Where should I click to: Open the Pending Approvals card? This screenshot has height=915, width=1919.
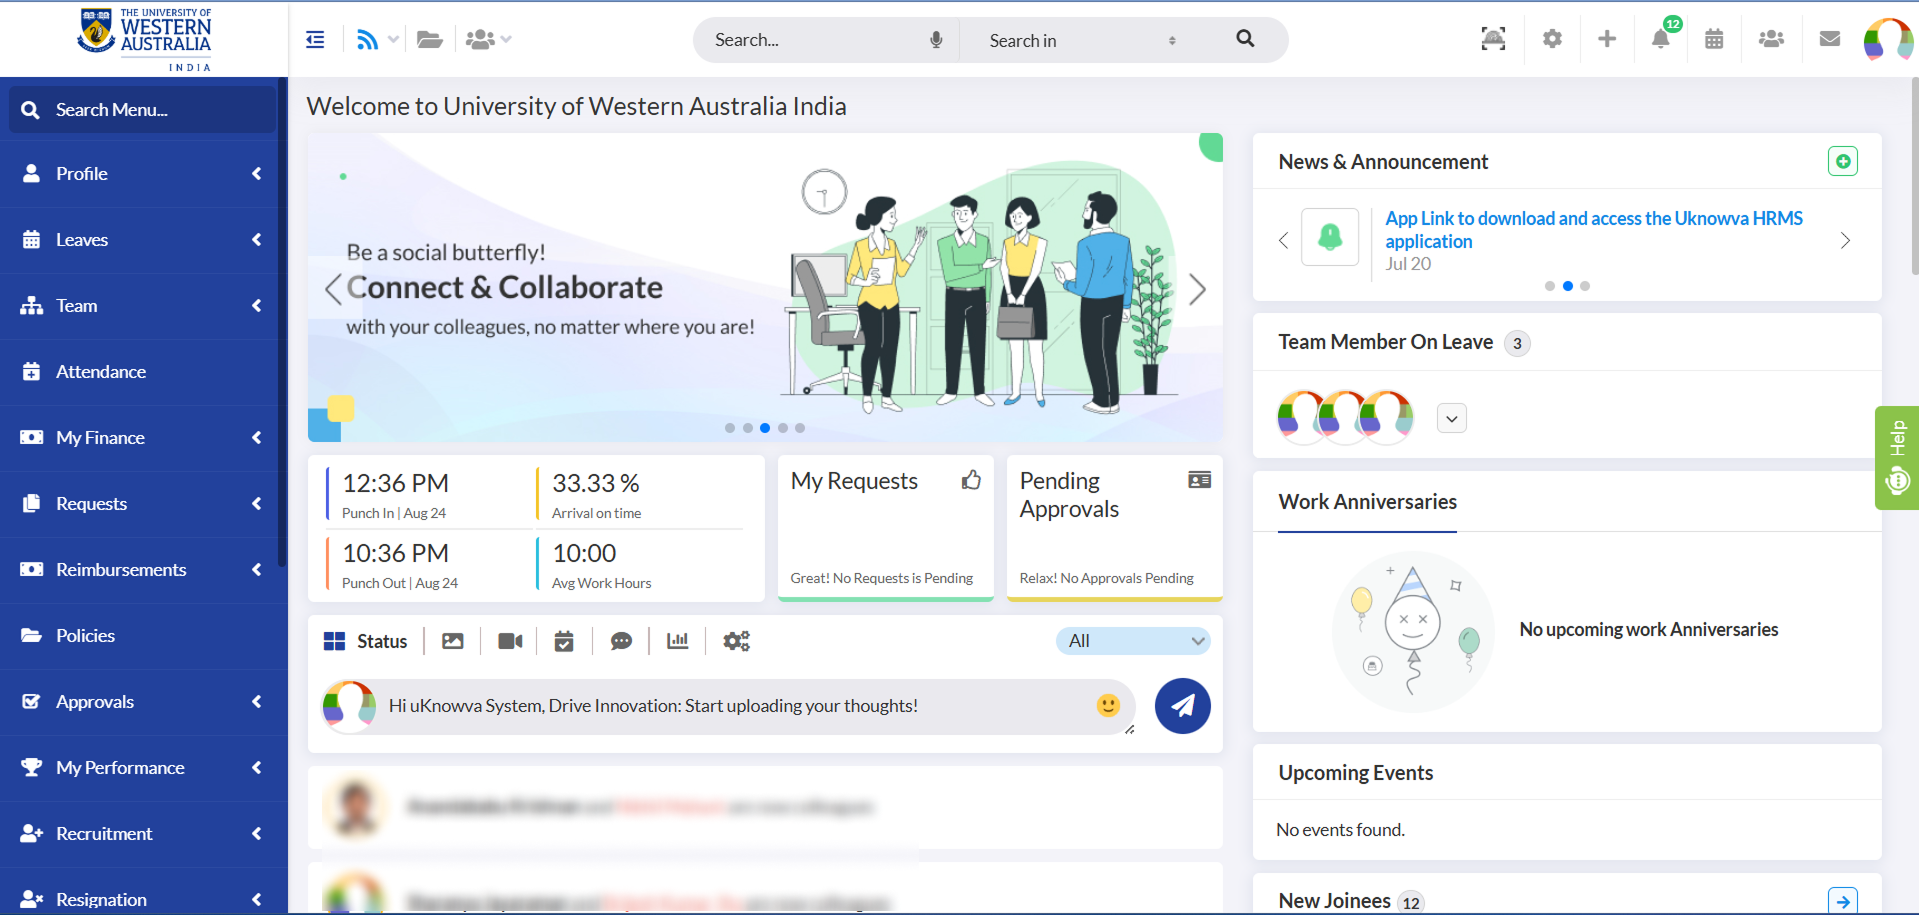click(x=1115, y=528)
